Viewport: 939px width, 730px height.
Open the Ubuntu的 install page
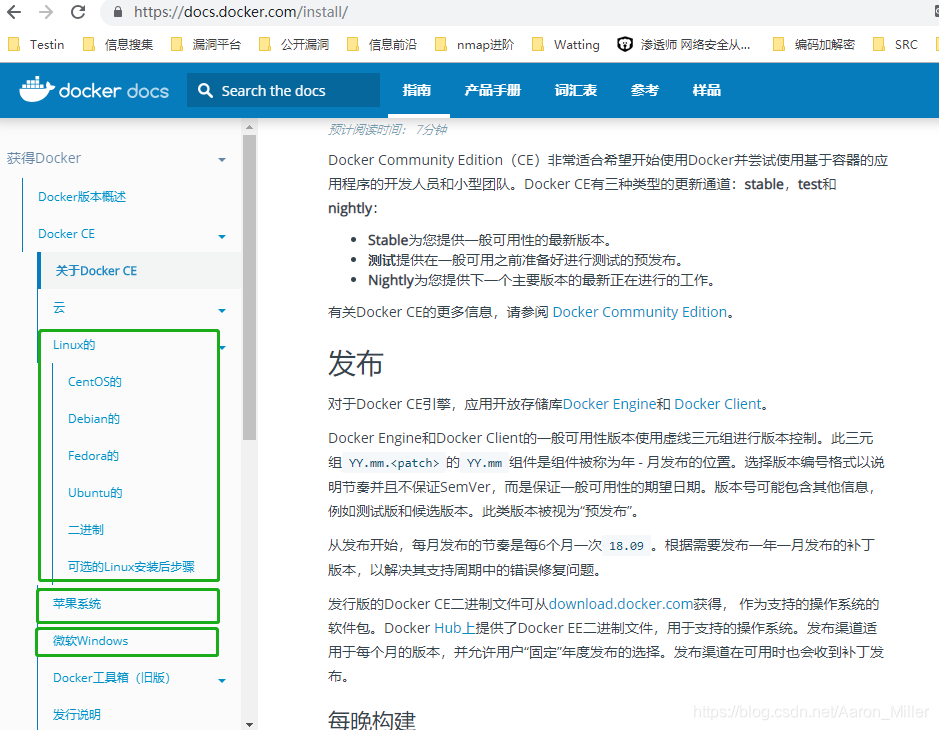[95, 493]
